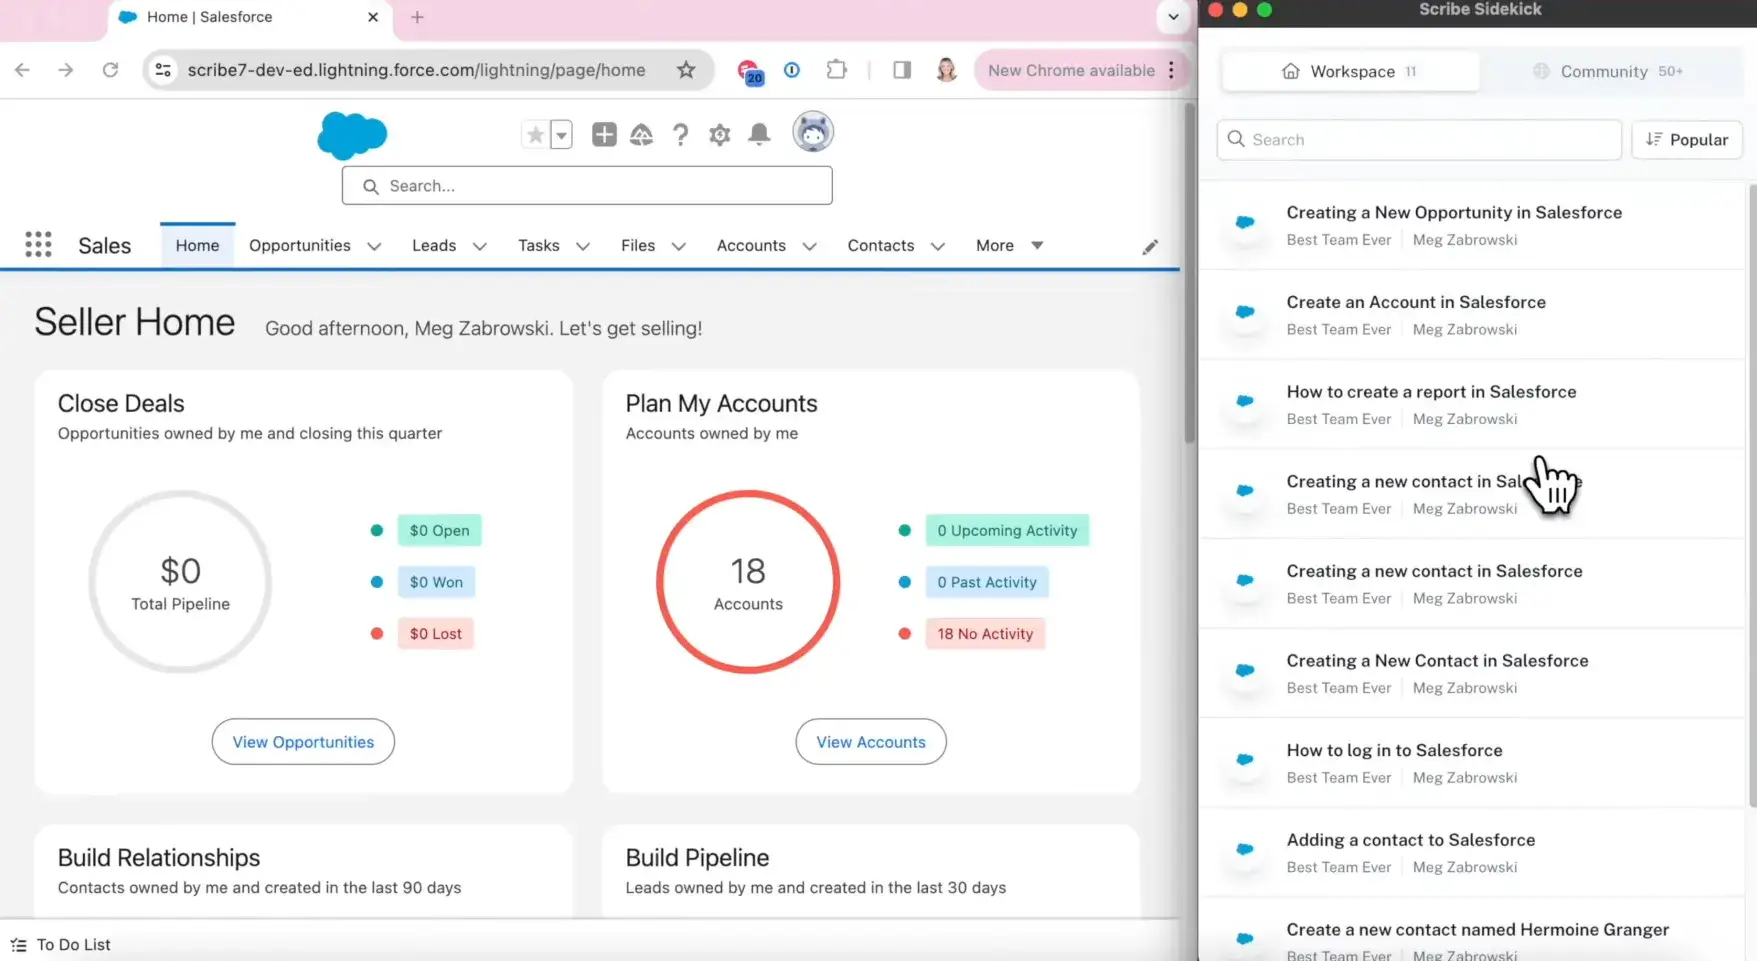Click the Scribe Sidekick search field
The image size is (1757, 961).
click(1418, 139)
